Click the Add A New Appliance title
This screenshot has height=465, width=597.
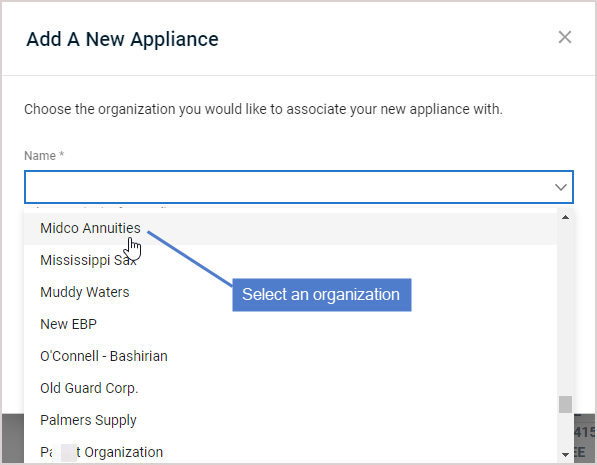(x=122, y=39)
